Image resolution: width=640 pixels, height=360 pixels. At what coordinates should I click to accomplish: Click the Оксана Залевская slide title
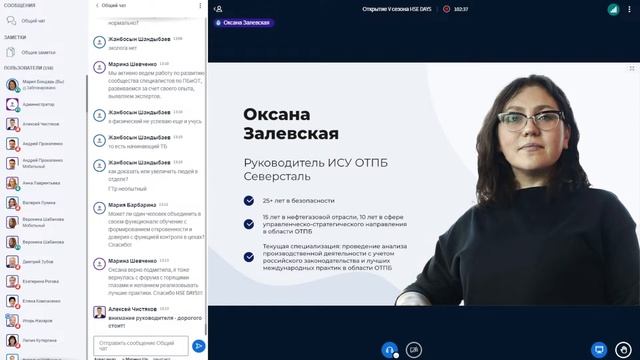(291, 124)
